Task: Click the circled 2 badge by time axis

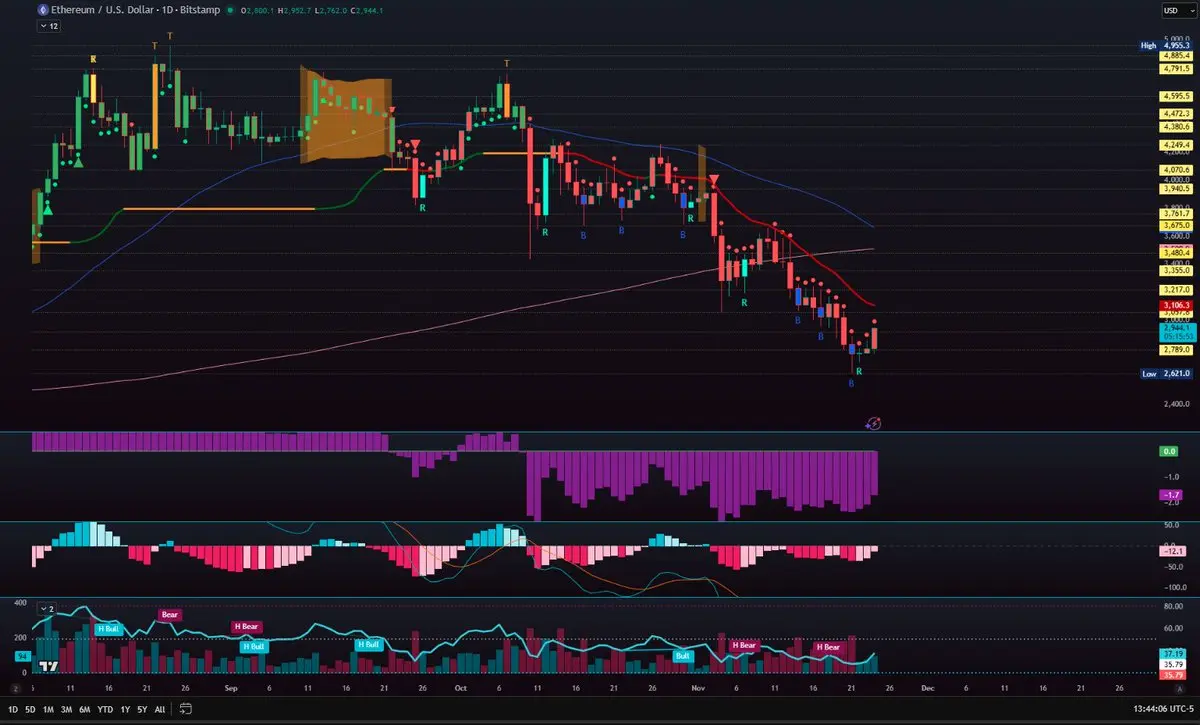Action: (x=14, y=689)
